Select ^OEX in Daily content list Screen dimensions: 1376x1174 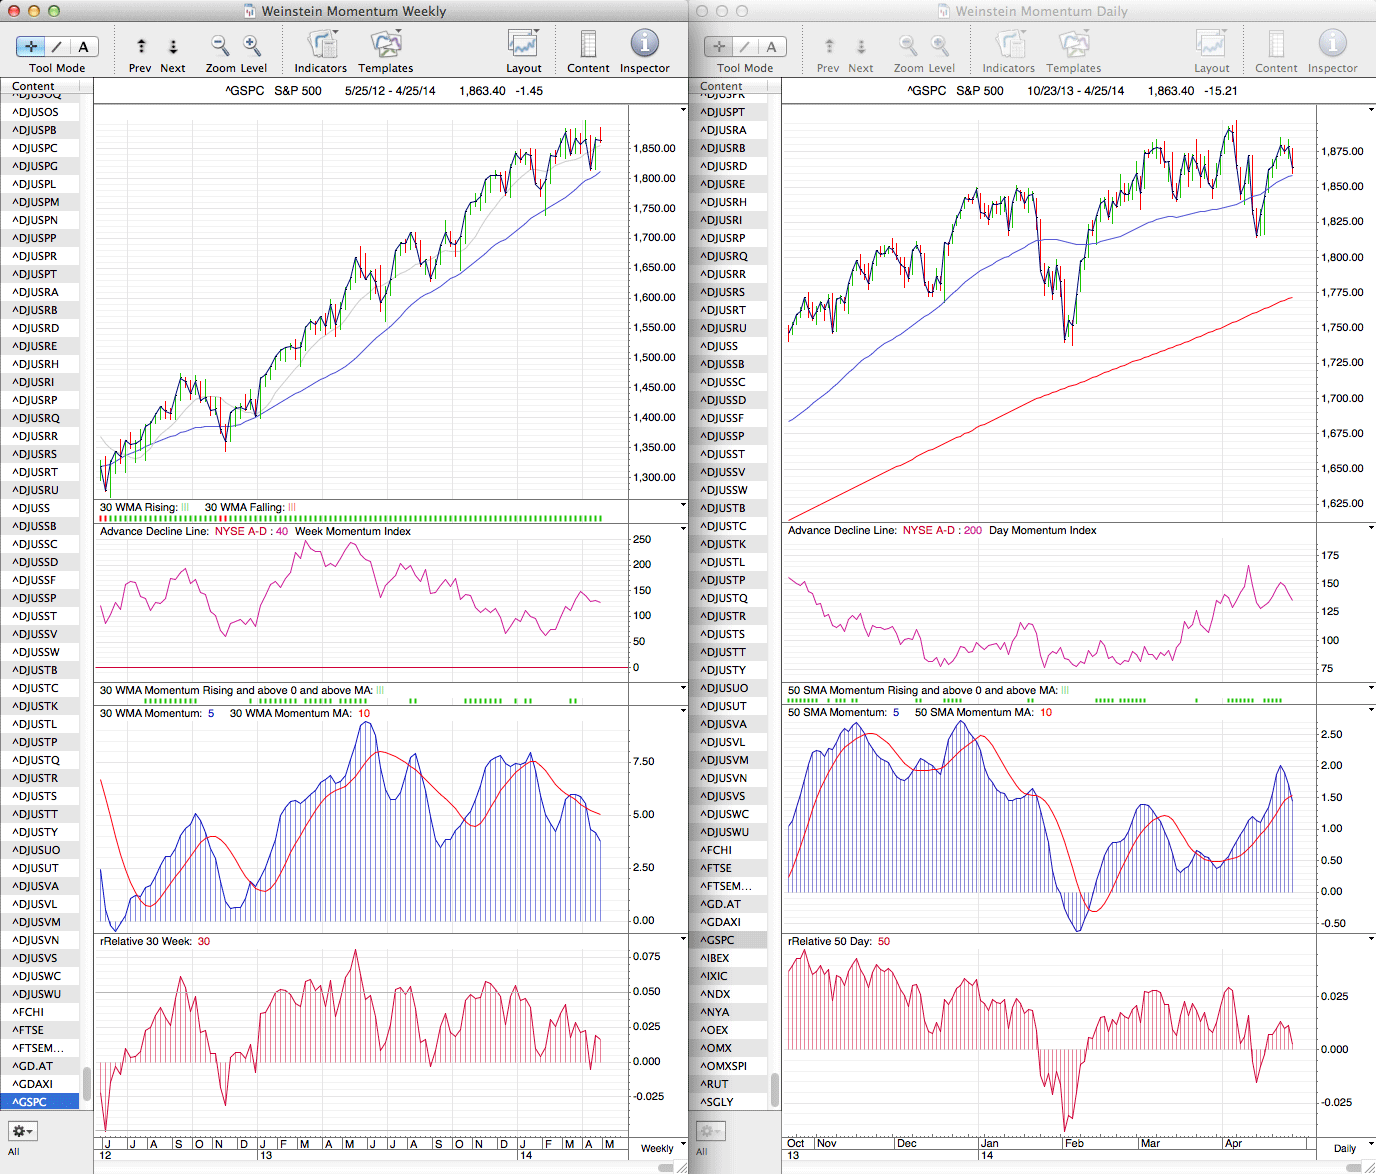728,1030
